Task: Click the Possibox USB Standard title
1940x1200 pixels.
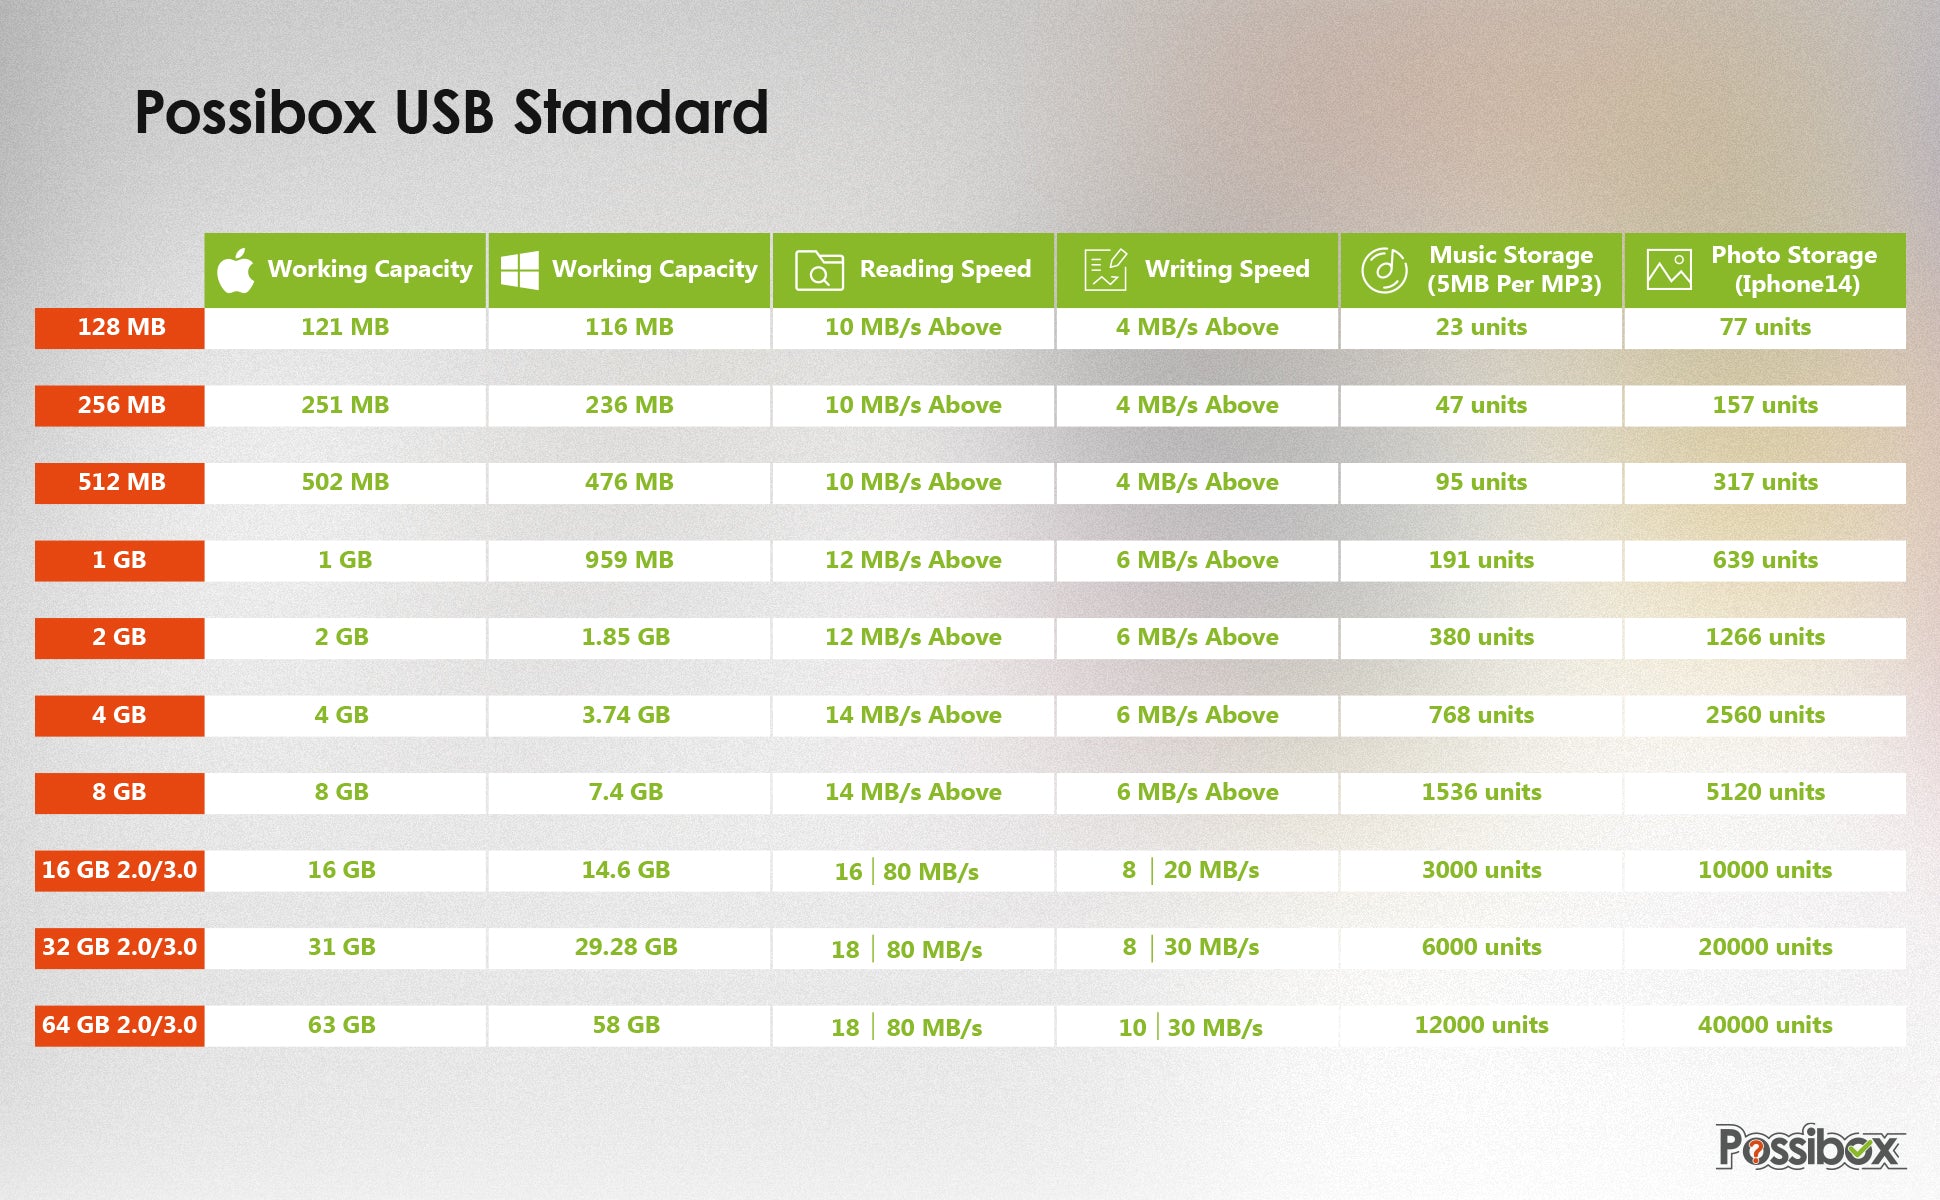Action: coord(451,112)
